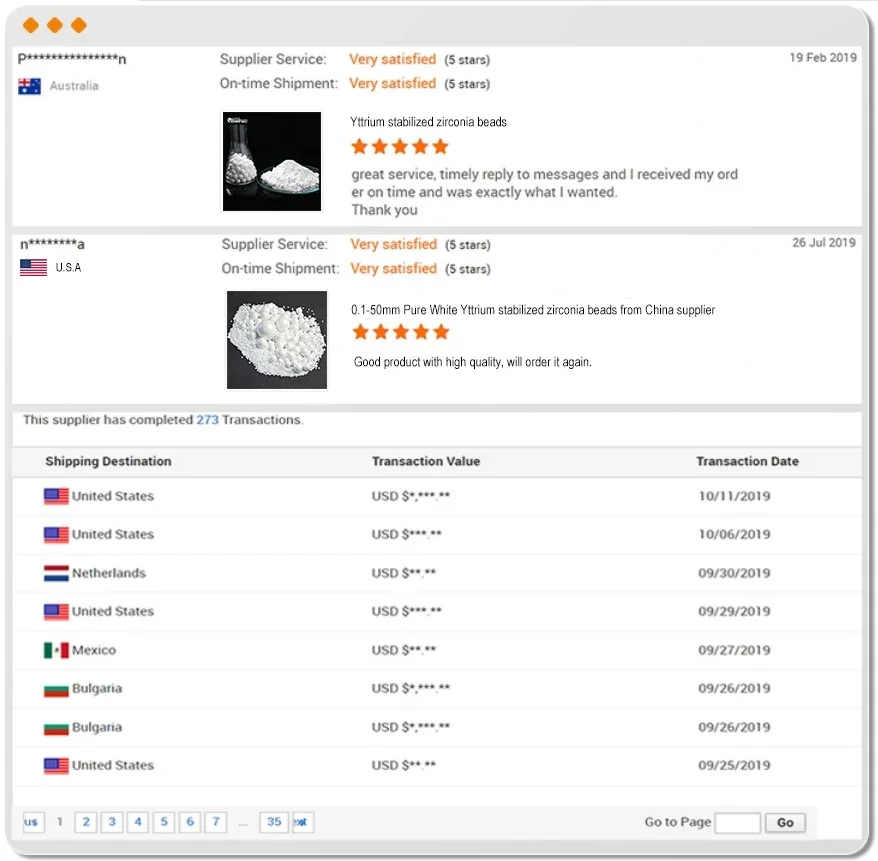The width and height of the screenshot is (878, 861).
Task: Select the reviewer name P***************n
Action: (x=72, y=59)
